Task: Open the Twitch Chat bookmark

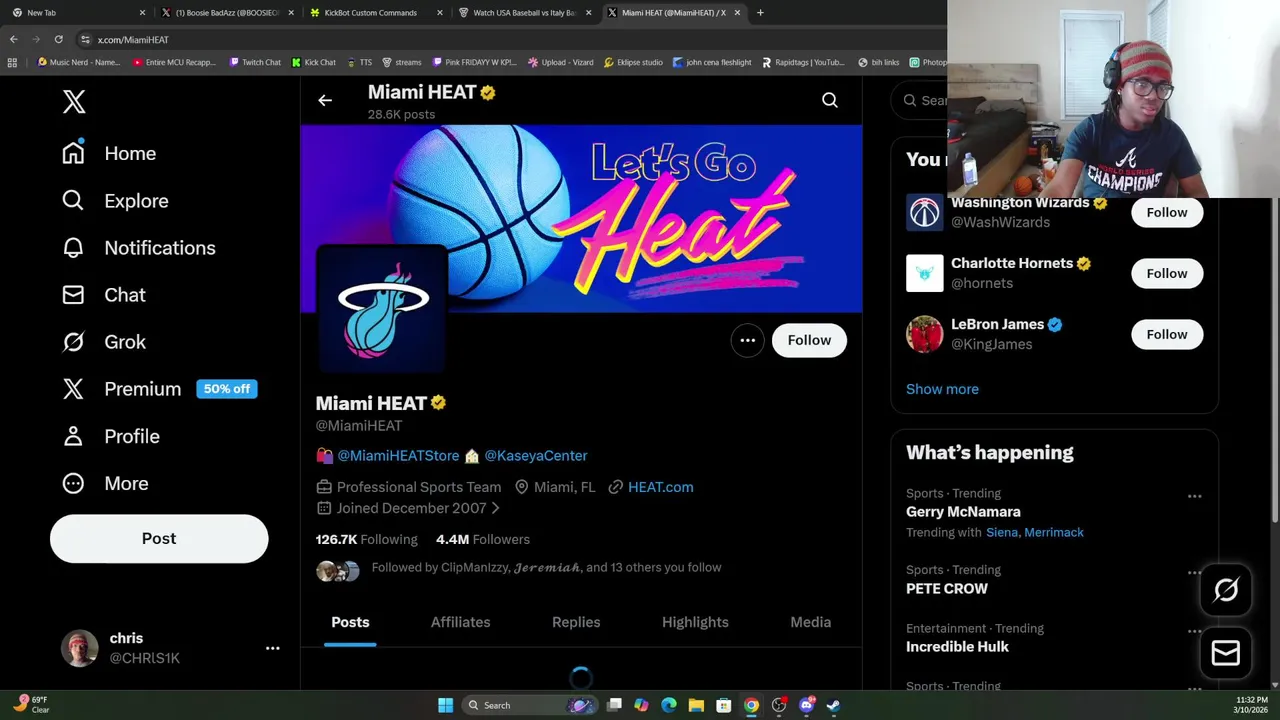Action: (255, 62)
